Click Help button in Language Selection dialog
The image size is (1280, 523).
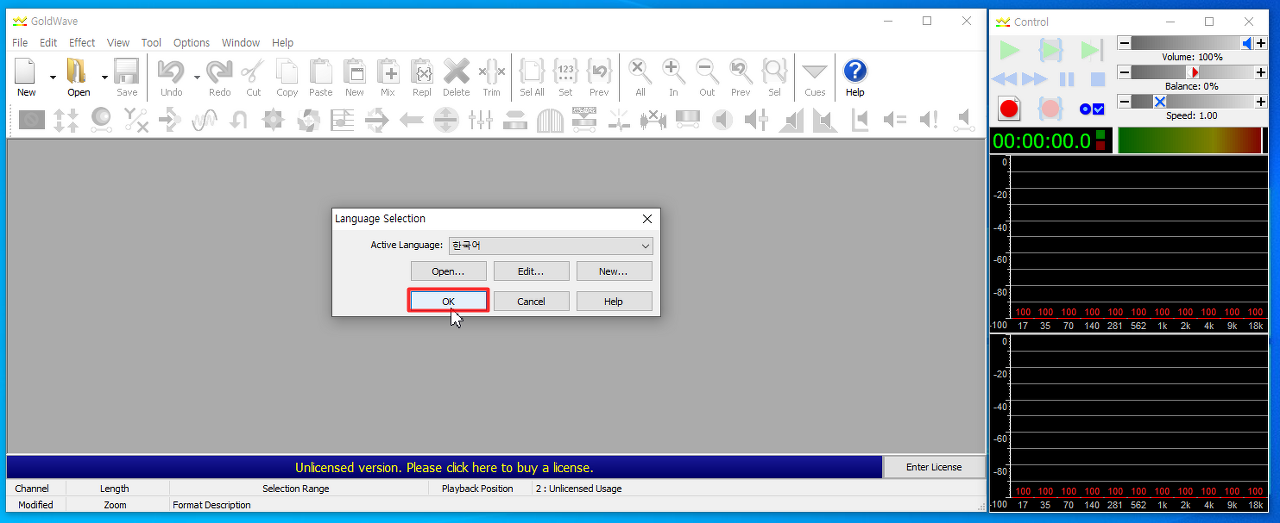tap(614, 301)
